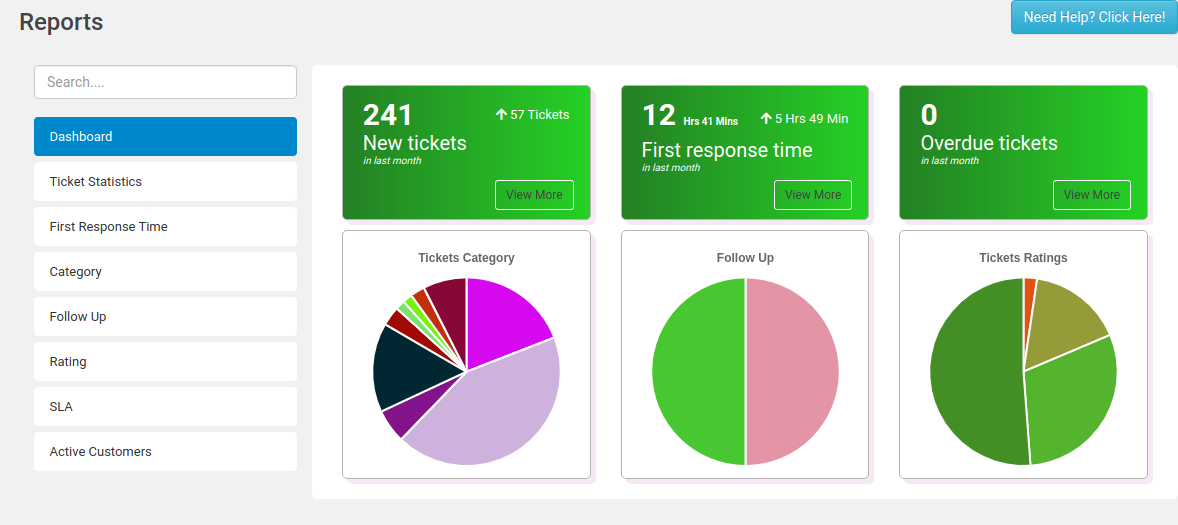Open the SLA report

(x=165, y=407)
